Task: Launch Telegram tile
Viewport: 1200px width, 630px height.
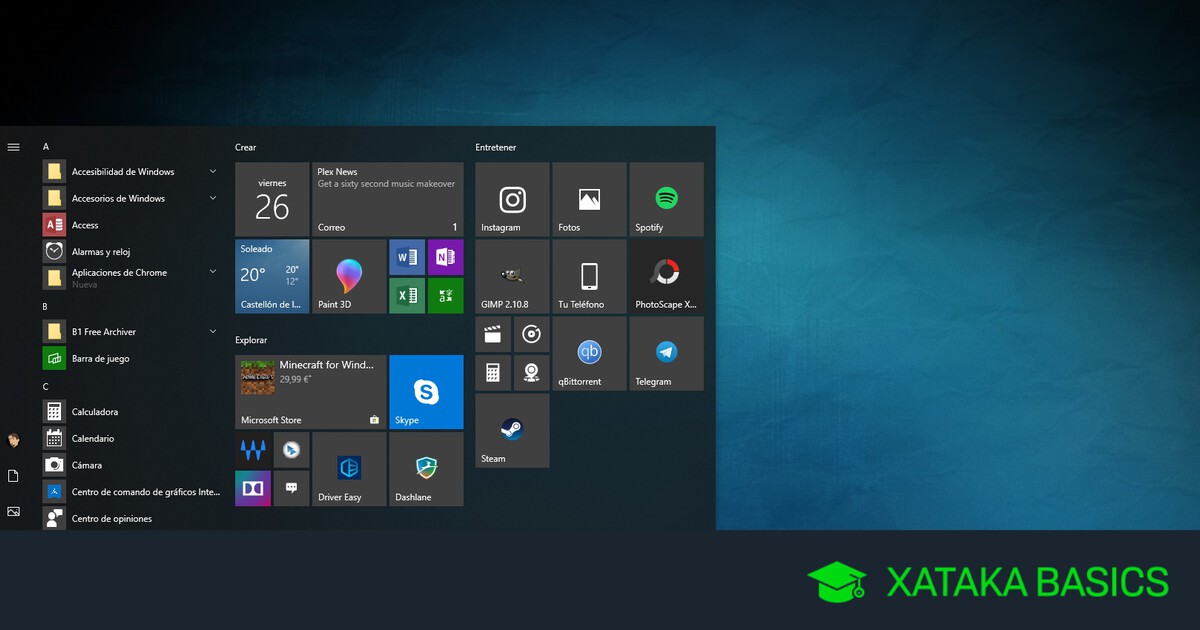Action: (x=666, y=353)
